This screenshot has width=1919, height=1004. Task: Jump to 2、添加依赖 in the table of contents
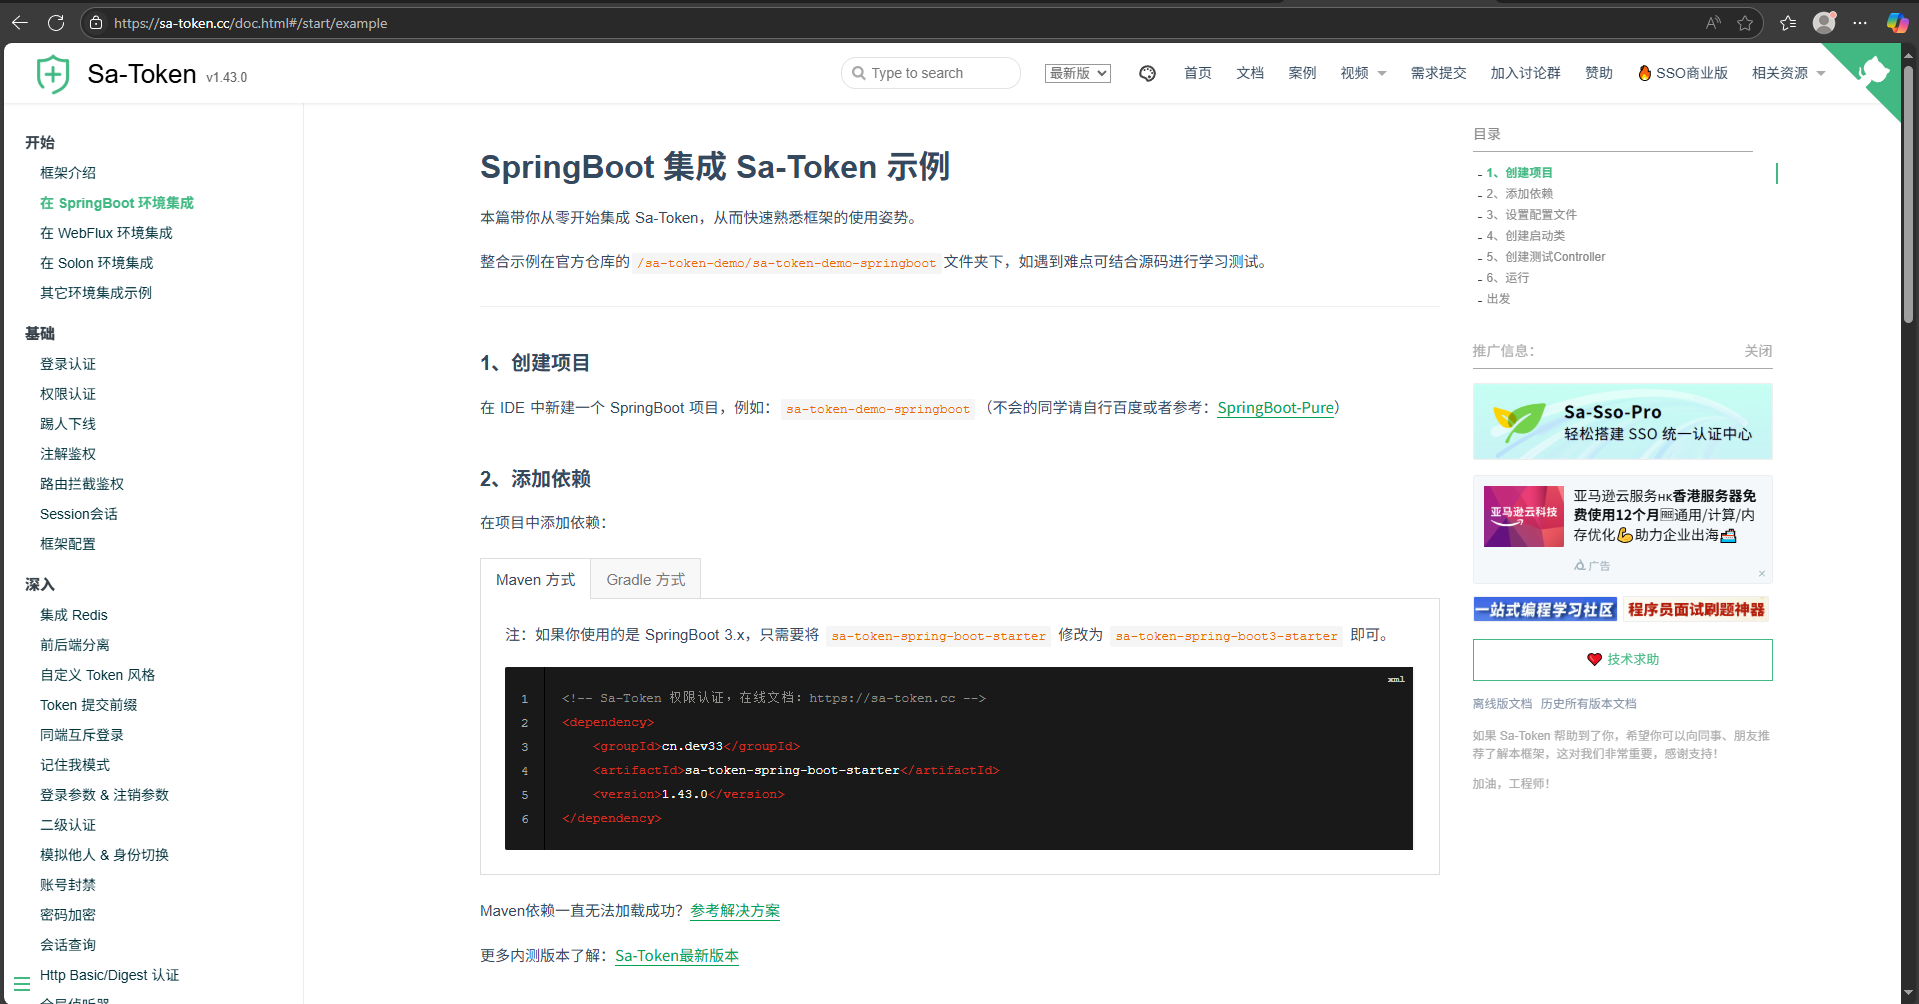[1519, 194]
